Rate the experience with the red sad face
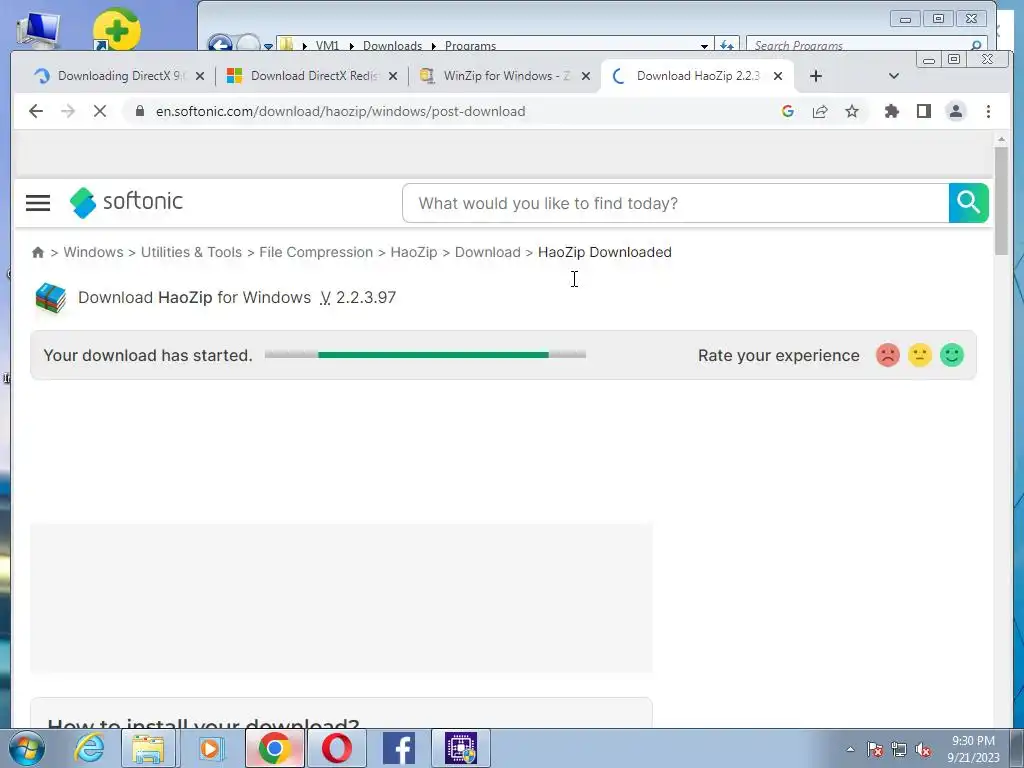The width and height of the screenshot is (1024, 768). [x=888, y=355]
